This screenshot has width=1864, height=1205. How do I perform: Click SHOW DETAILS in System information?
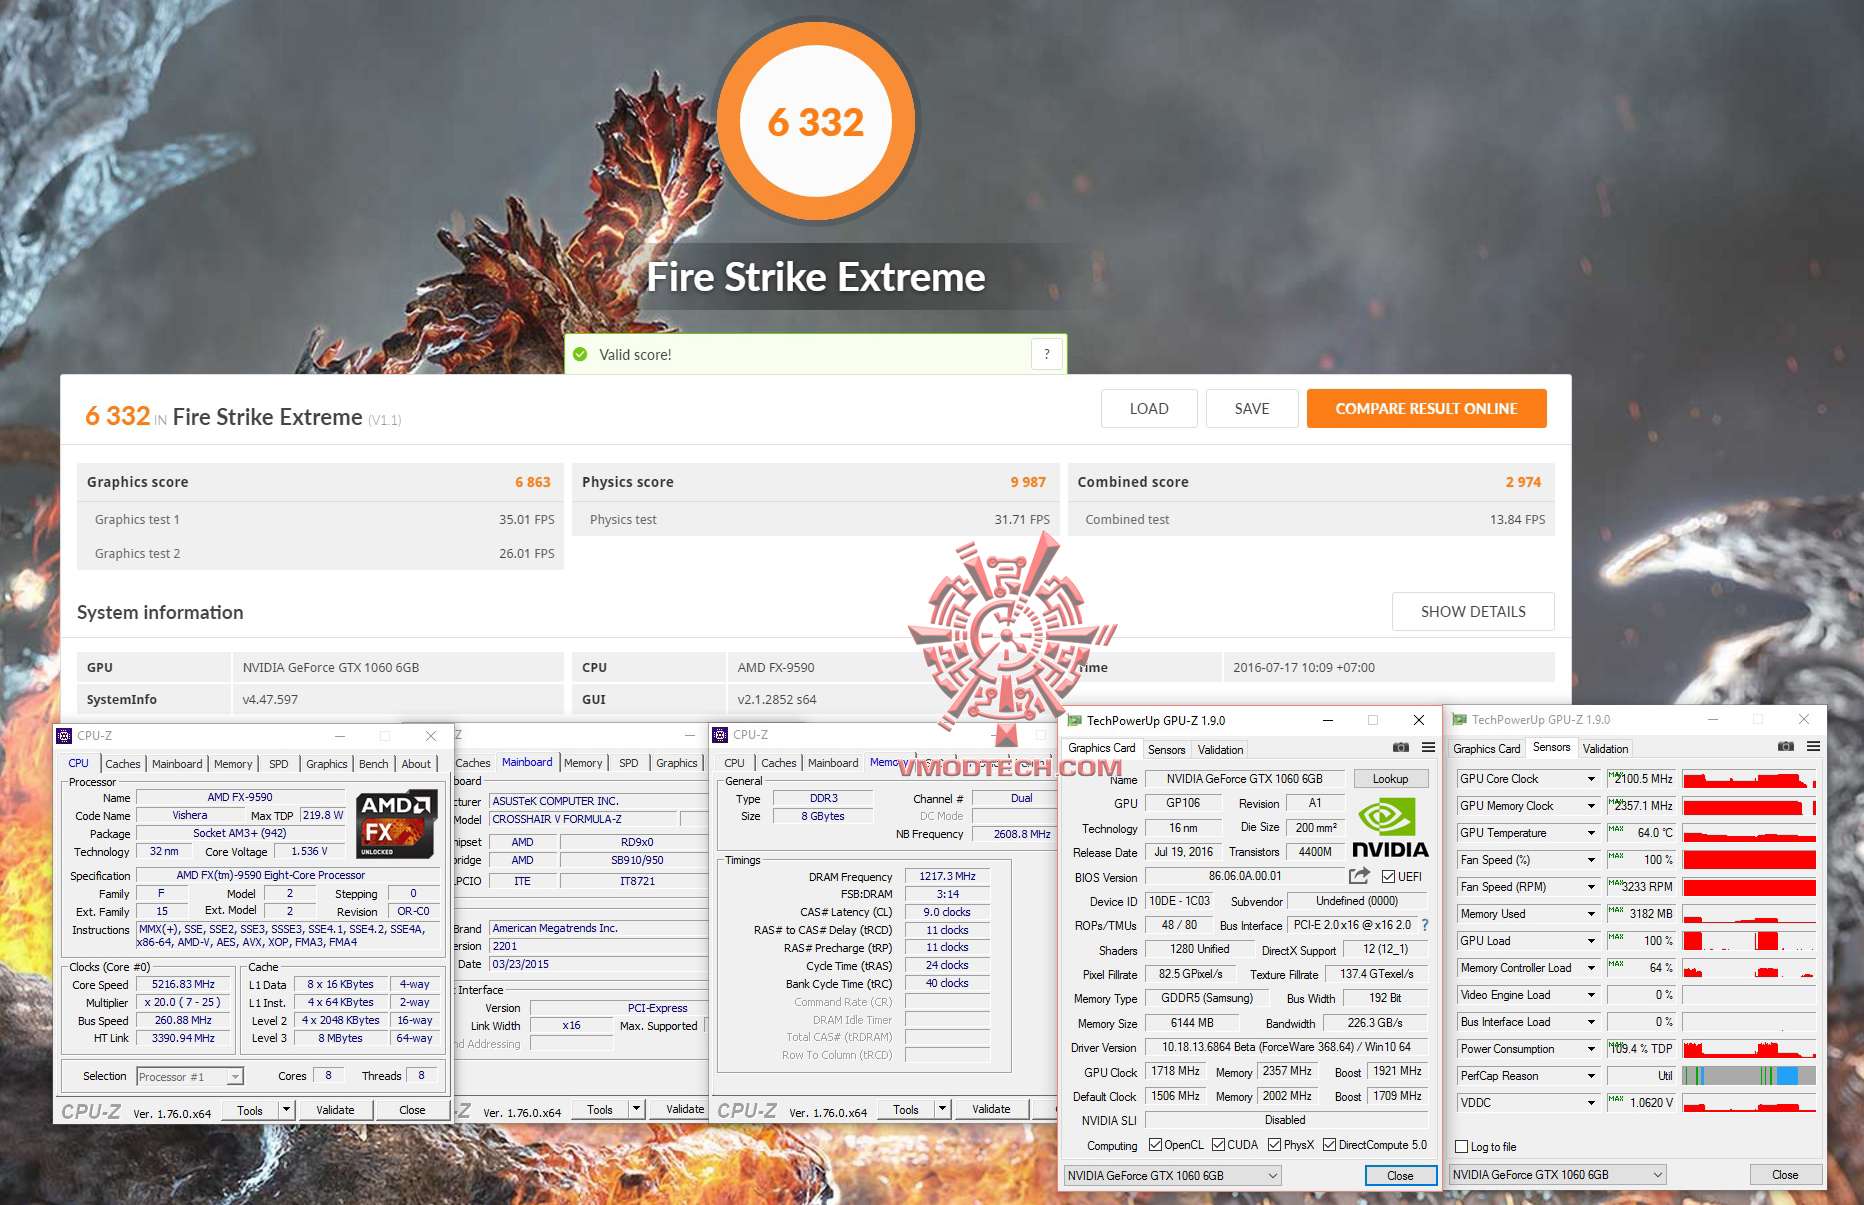click(1472, 611)
